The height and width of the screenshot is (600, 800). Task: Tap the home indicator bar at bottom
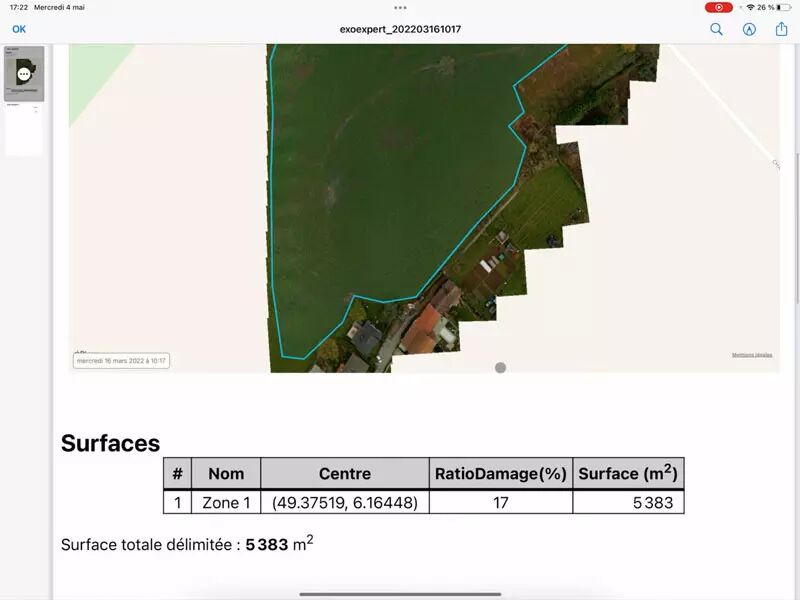[400, 594]
